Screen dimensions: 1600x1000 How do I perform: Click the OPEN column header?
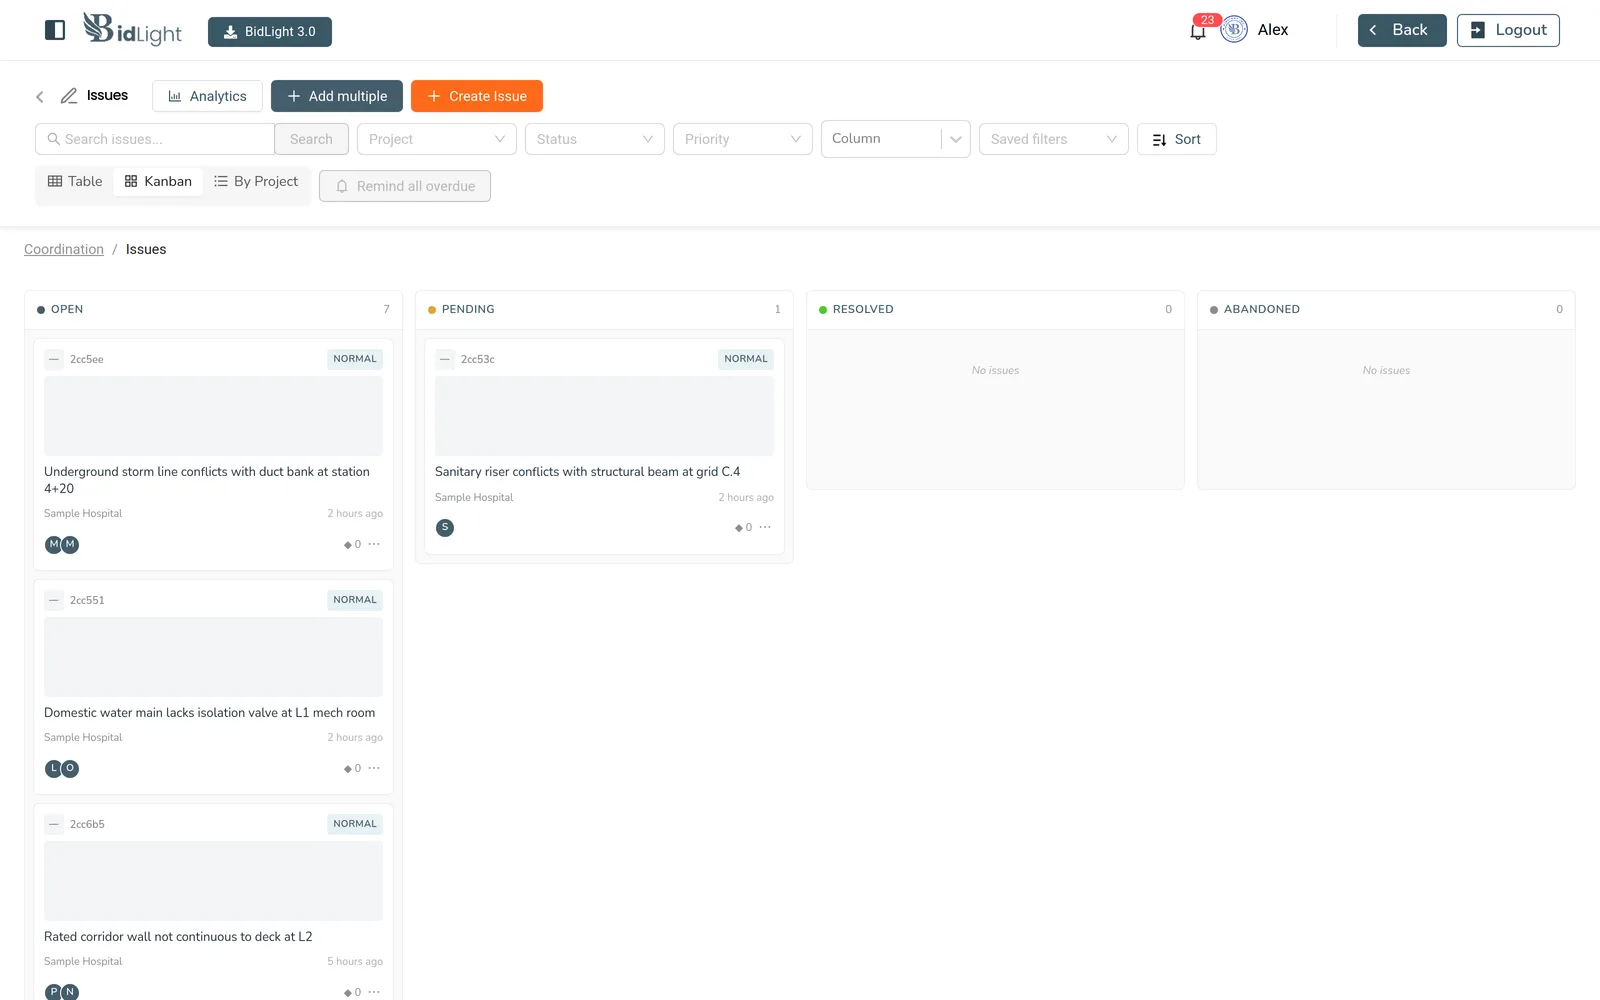click(213, 309)
